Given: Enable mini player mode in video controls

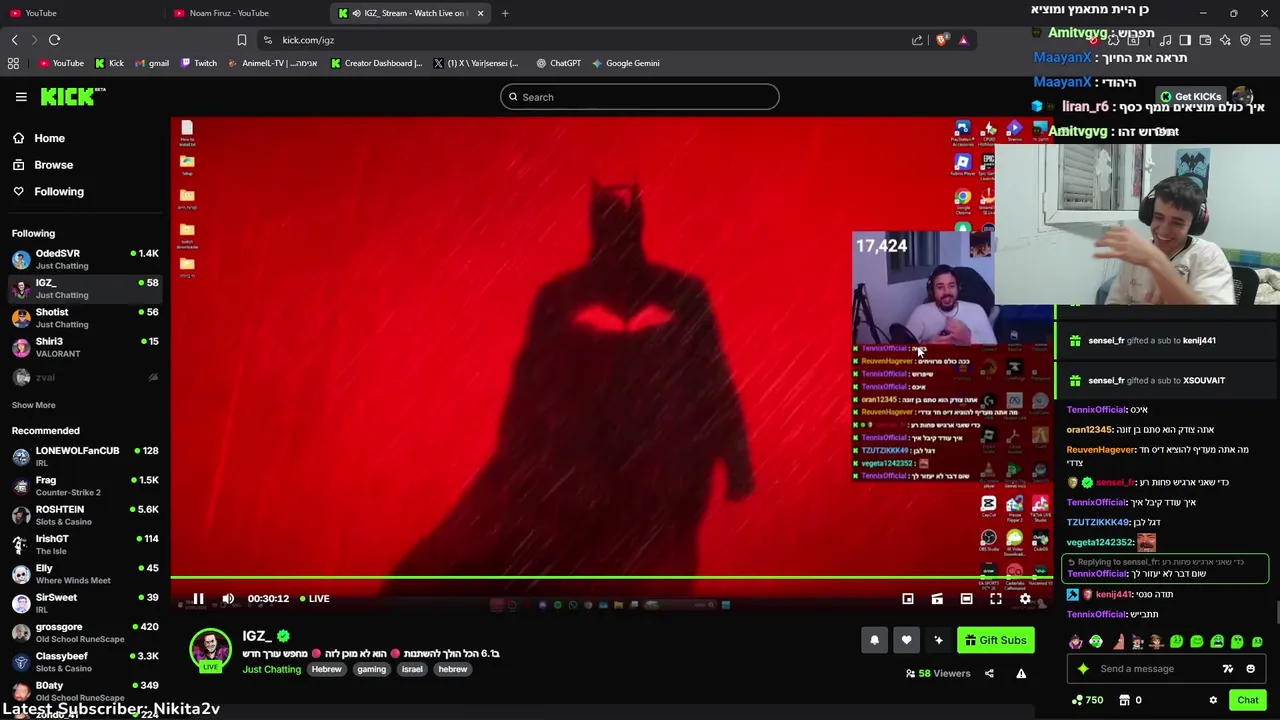Looking at the screenshot, I should point(908,599).
